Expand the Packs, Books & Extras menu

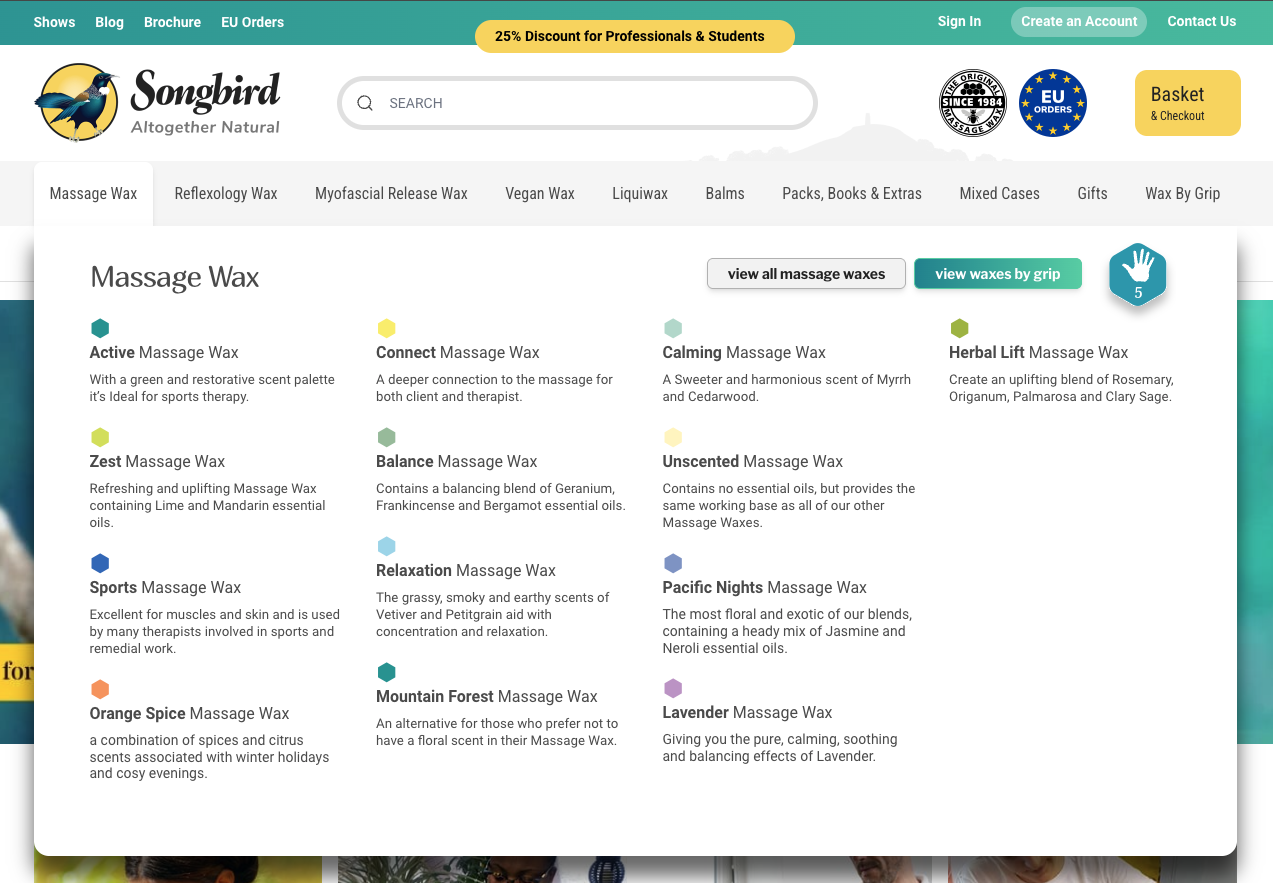851,194
